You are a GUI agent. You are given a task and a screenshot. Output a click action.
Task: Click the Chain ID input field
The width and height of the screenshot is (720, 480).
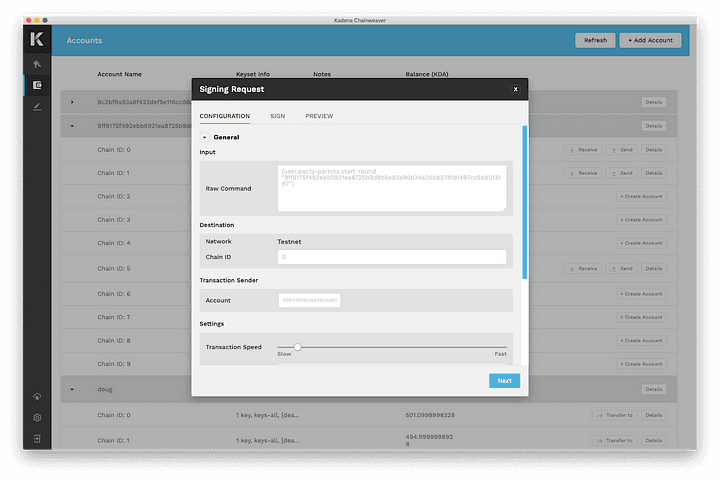click(x=392, y=257)
